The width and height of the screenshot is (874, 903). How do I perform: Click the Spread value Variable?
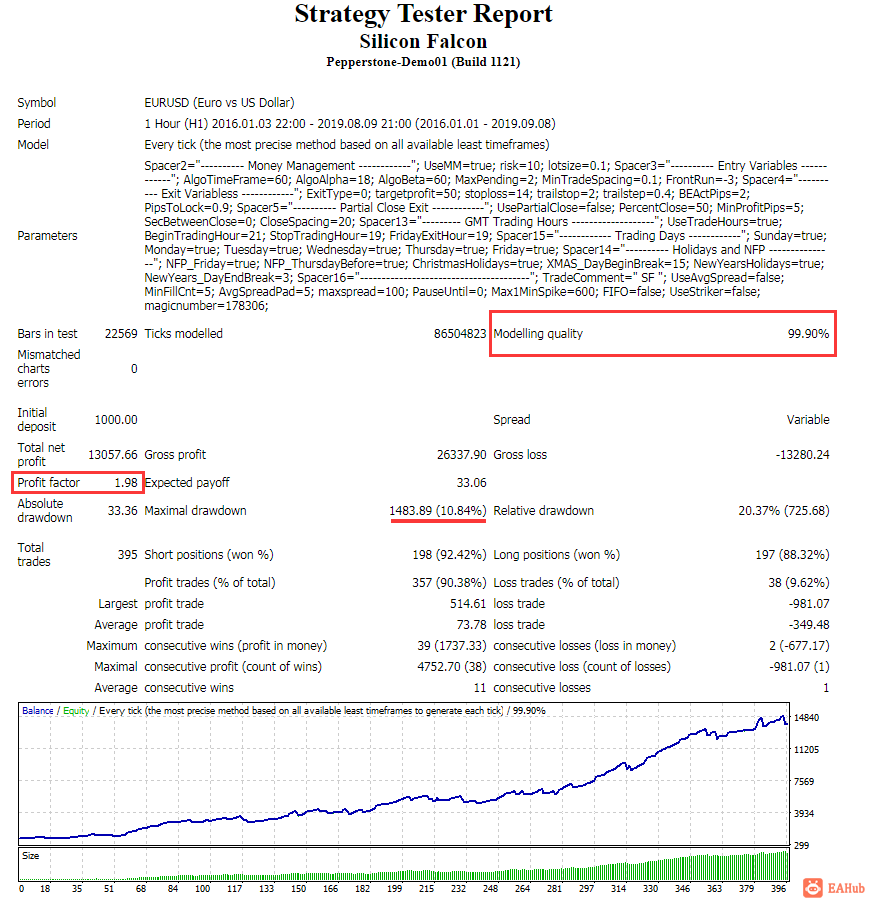(x=808, y=420)
